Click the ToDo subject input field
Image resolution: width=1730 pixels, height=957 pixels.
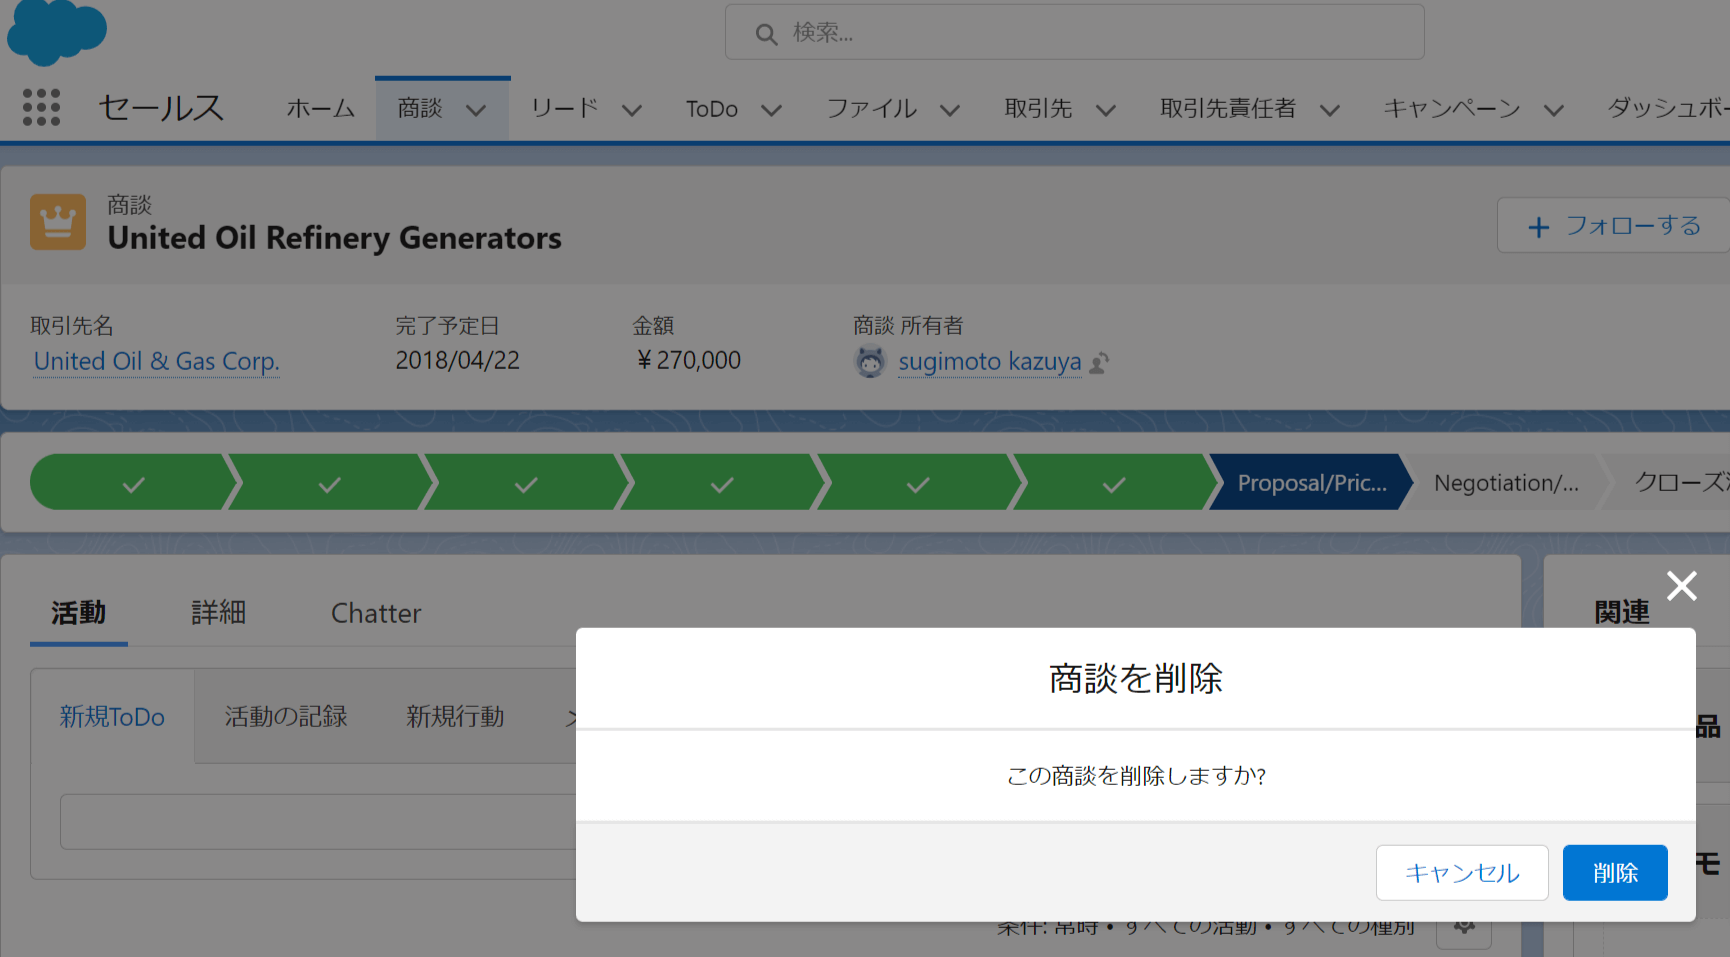[x=318, y=822]
